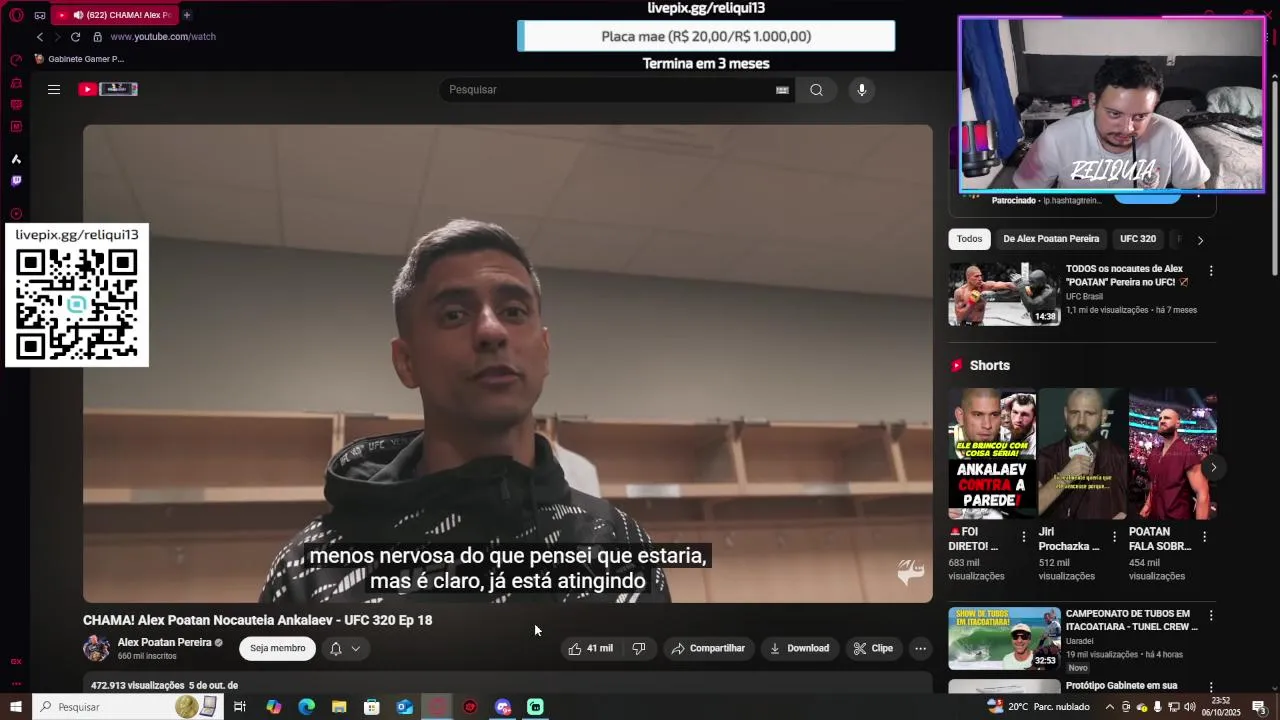
Task: Open the channel avatar of Alex Poatan Pereira
Action: [x=96, y=648]
